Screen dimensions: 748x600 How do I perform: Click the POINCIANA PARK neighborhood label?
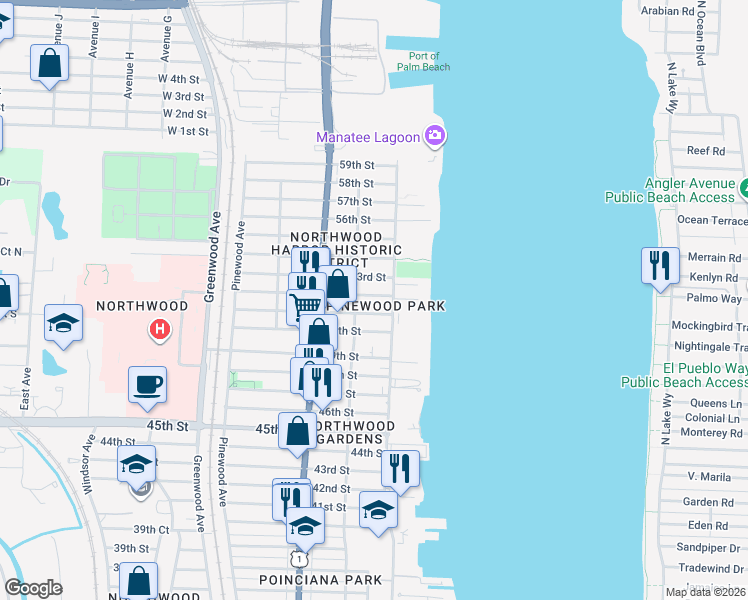(321, 580)
